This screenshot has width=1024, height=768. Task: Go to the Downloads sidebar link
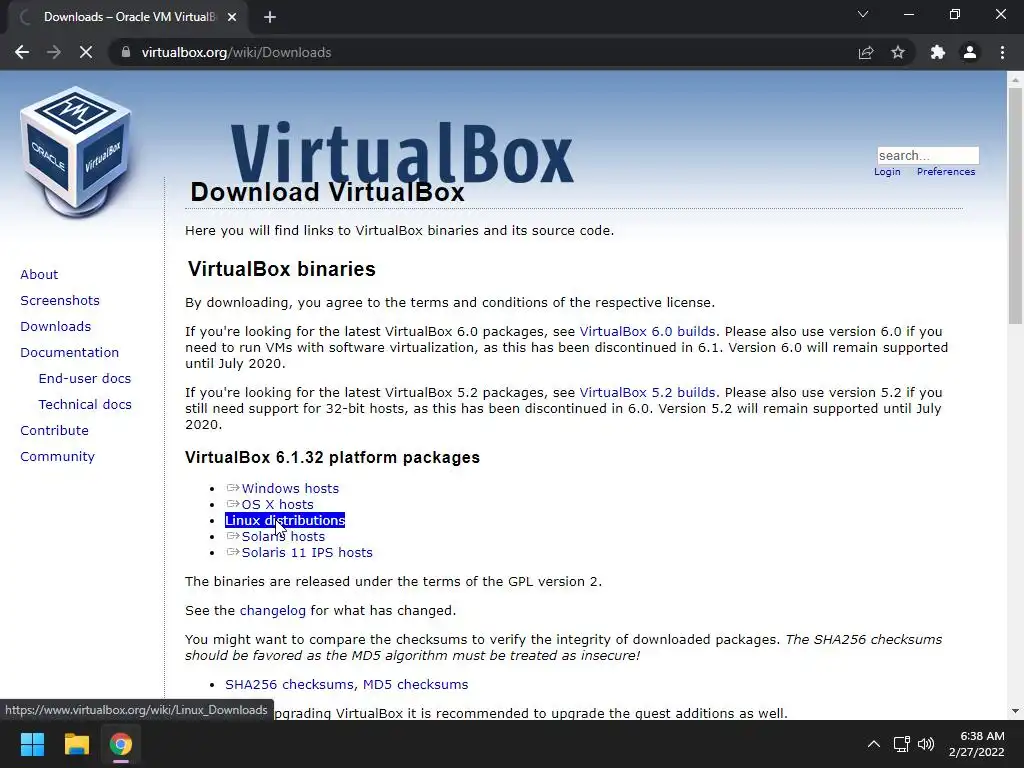click(56, 327)
